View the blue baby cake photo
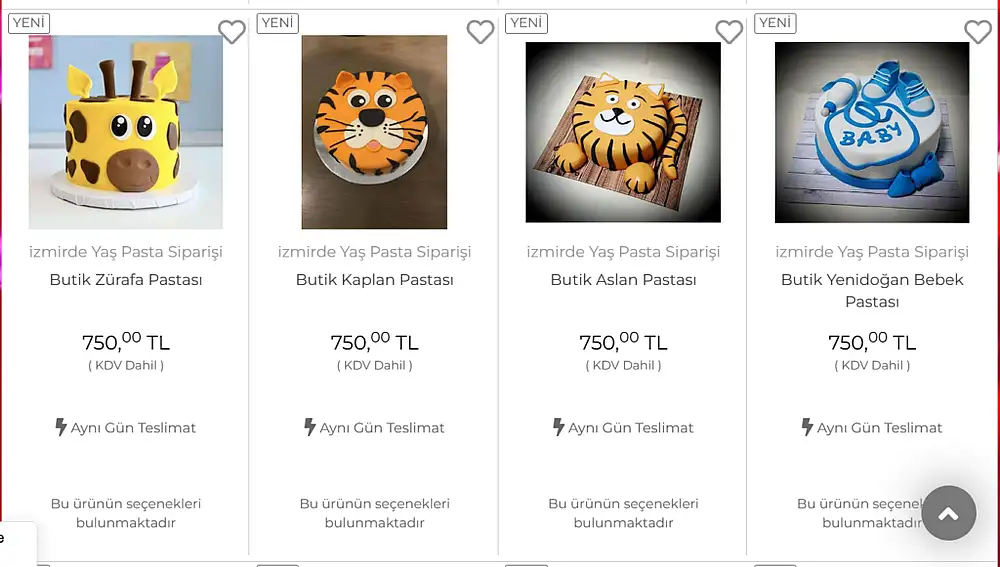 pyautogui.click(x=872, y=133)
